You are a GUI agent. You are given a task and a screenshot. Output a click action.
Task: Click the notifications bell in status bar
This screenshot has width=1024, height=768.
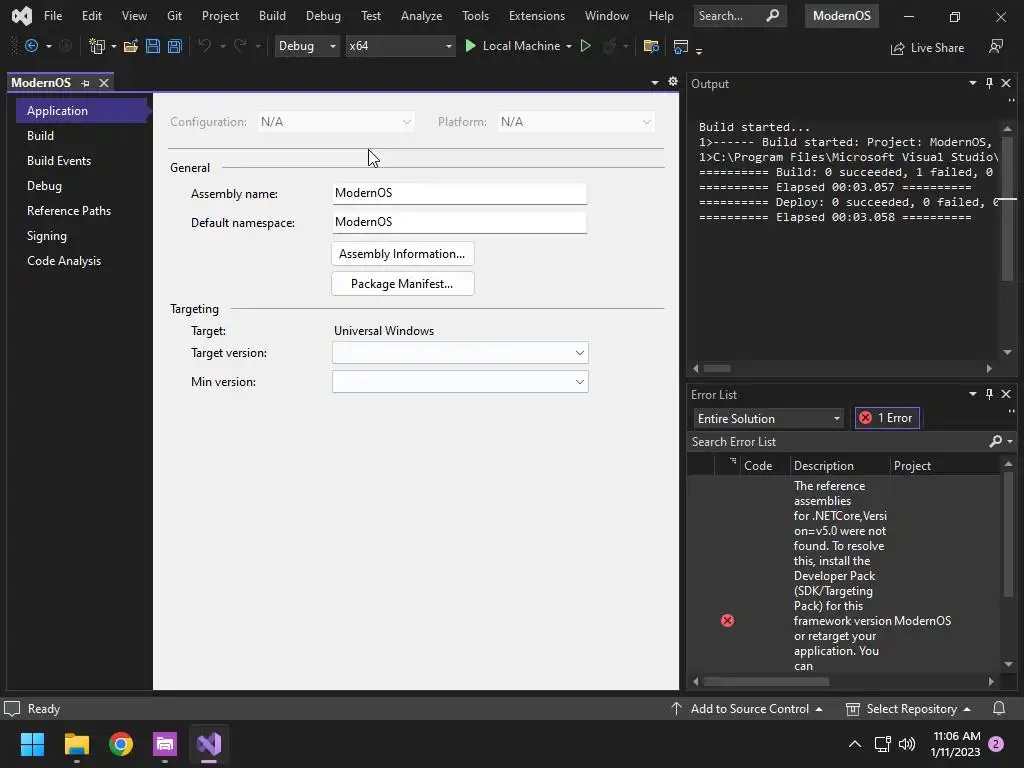pyautogui.click(x=999, y=709)
